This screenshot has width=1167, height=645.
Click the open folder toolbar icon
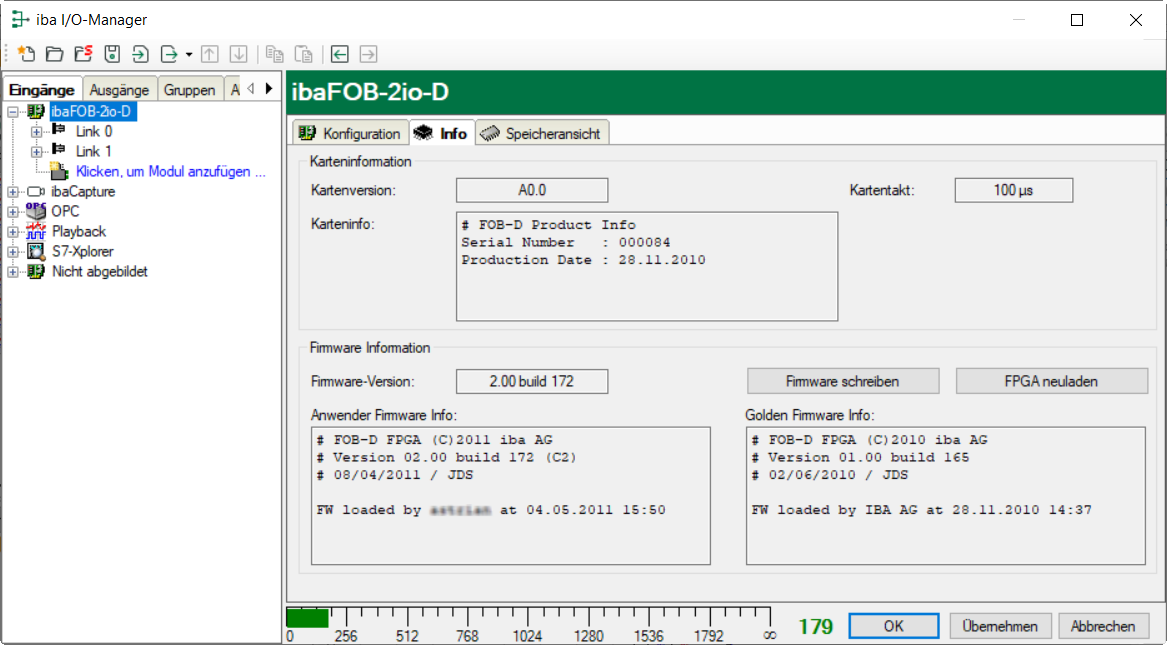click(x=55, y=54)
